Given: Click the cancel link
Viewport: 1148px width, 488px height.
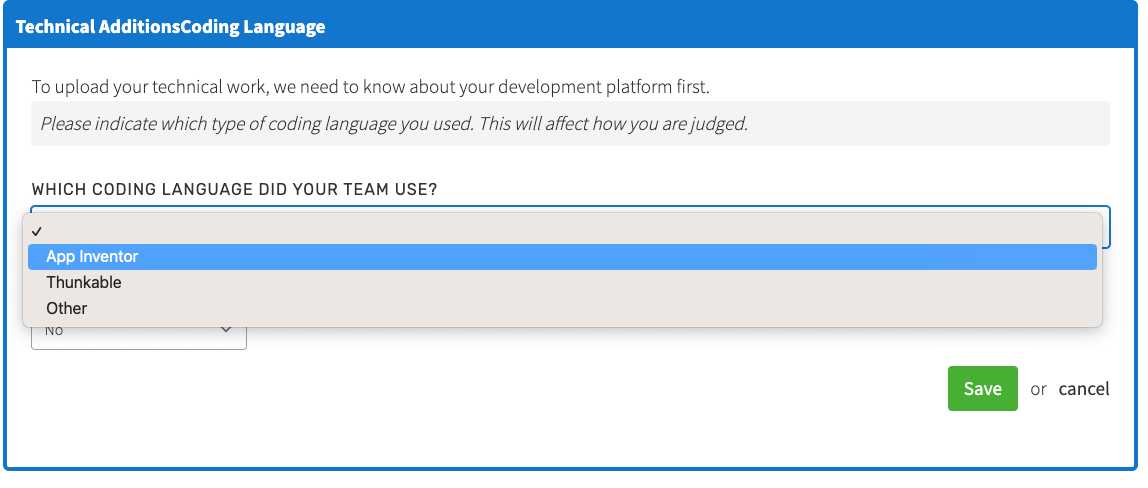Looking at the screenshot, I should click(1084, 389).
